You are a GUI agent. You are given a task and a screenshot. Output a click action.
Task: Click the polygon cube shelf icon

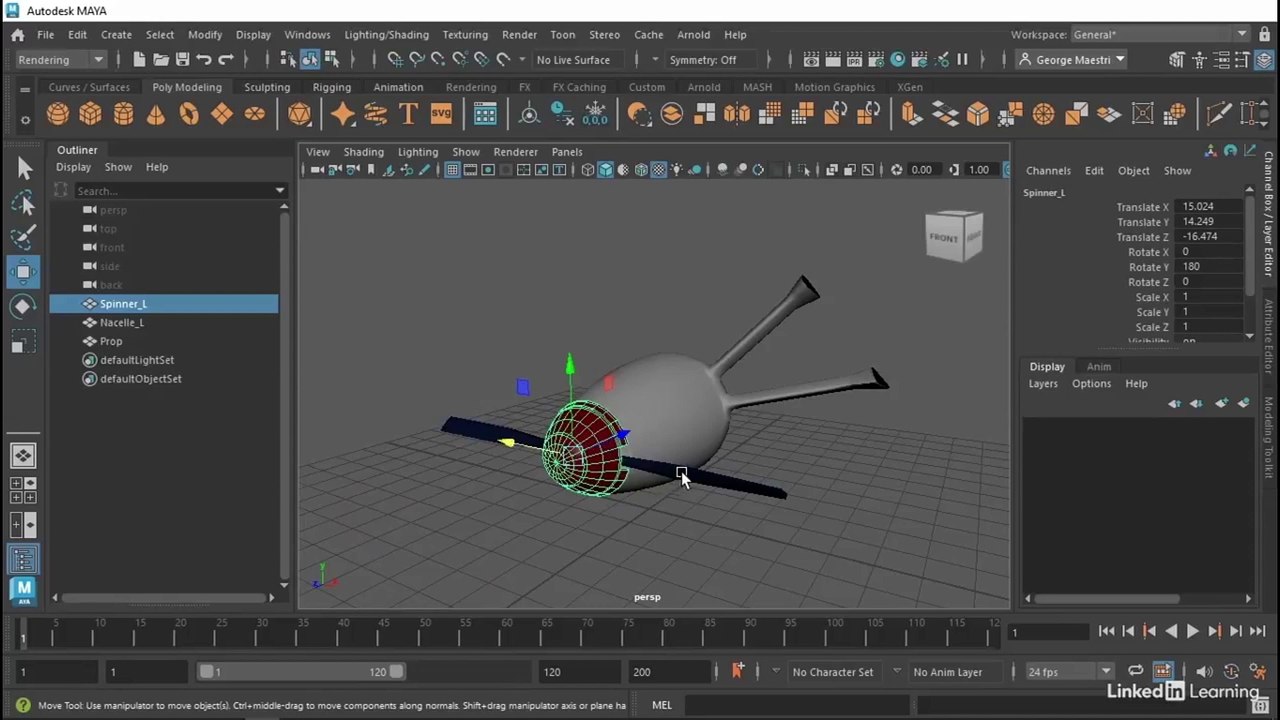(x=90, y=114)
